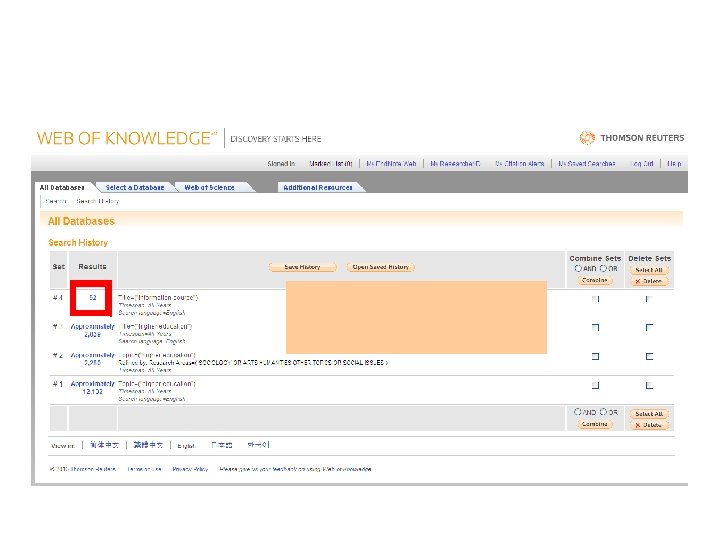
Task: Open Approximately 12,102 results for set #1
Action: (x=92, y=388)
